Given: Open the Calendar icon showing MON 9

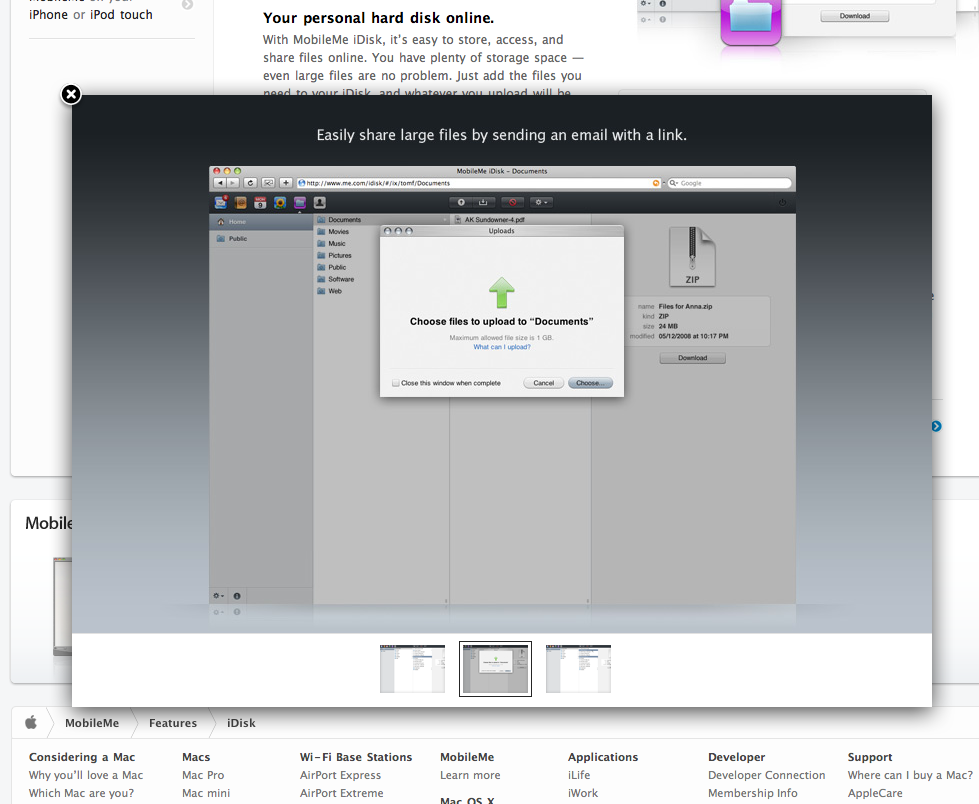Looking at the screenshot, I should (x=260, y=202).
